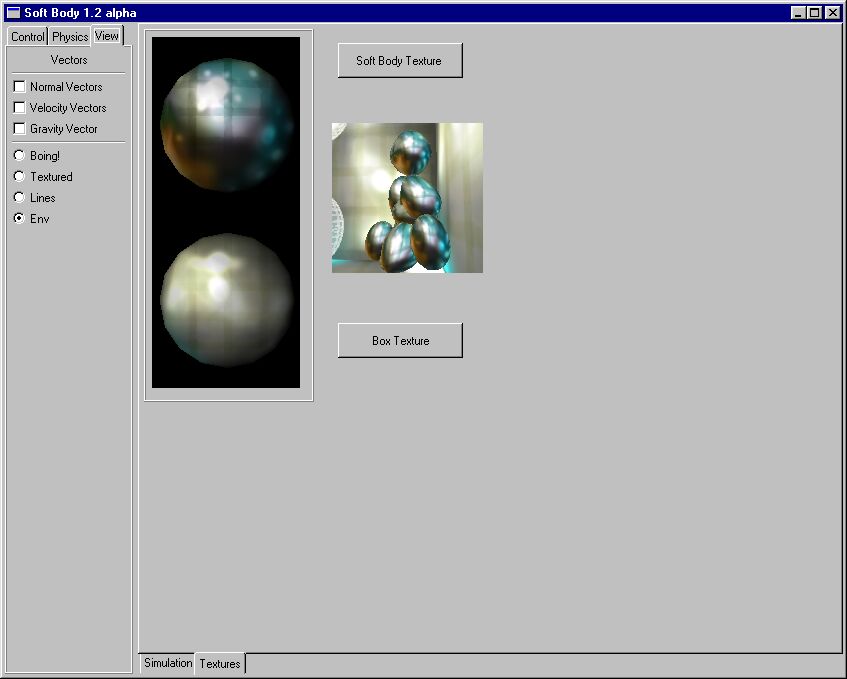Screen dimensions: 847x679
Task: Enable the Normal Vectors checkbox
Action: point(20,87)
